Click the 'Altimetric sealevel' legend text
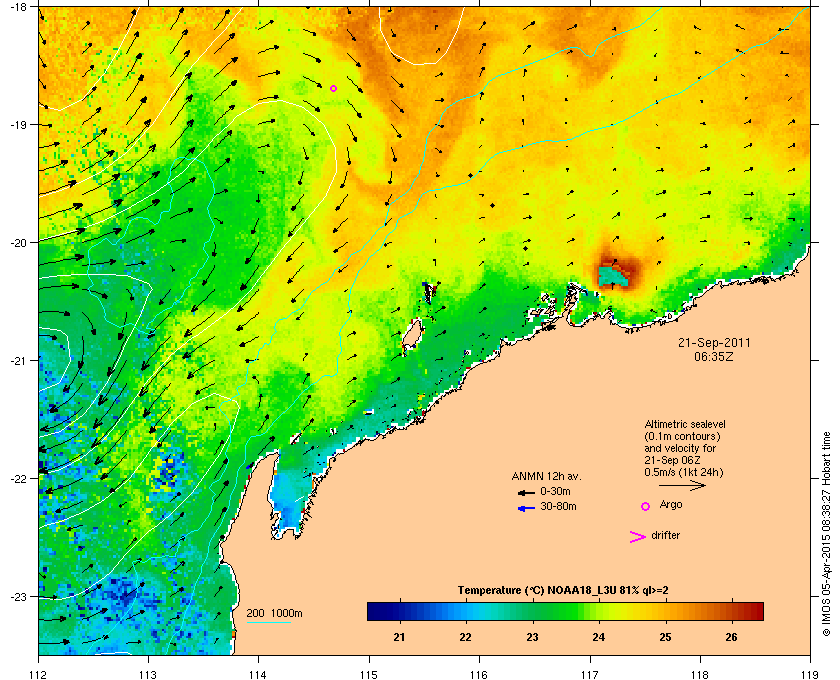 [x=685, y=424]
